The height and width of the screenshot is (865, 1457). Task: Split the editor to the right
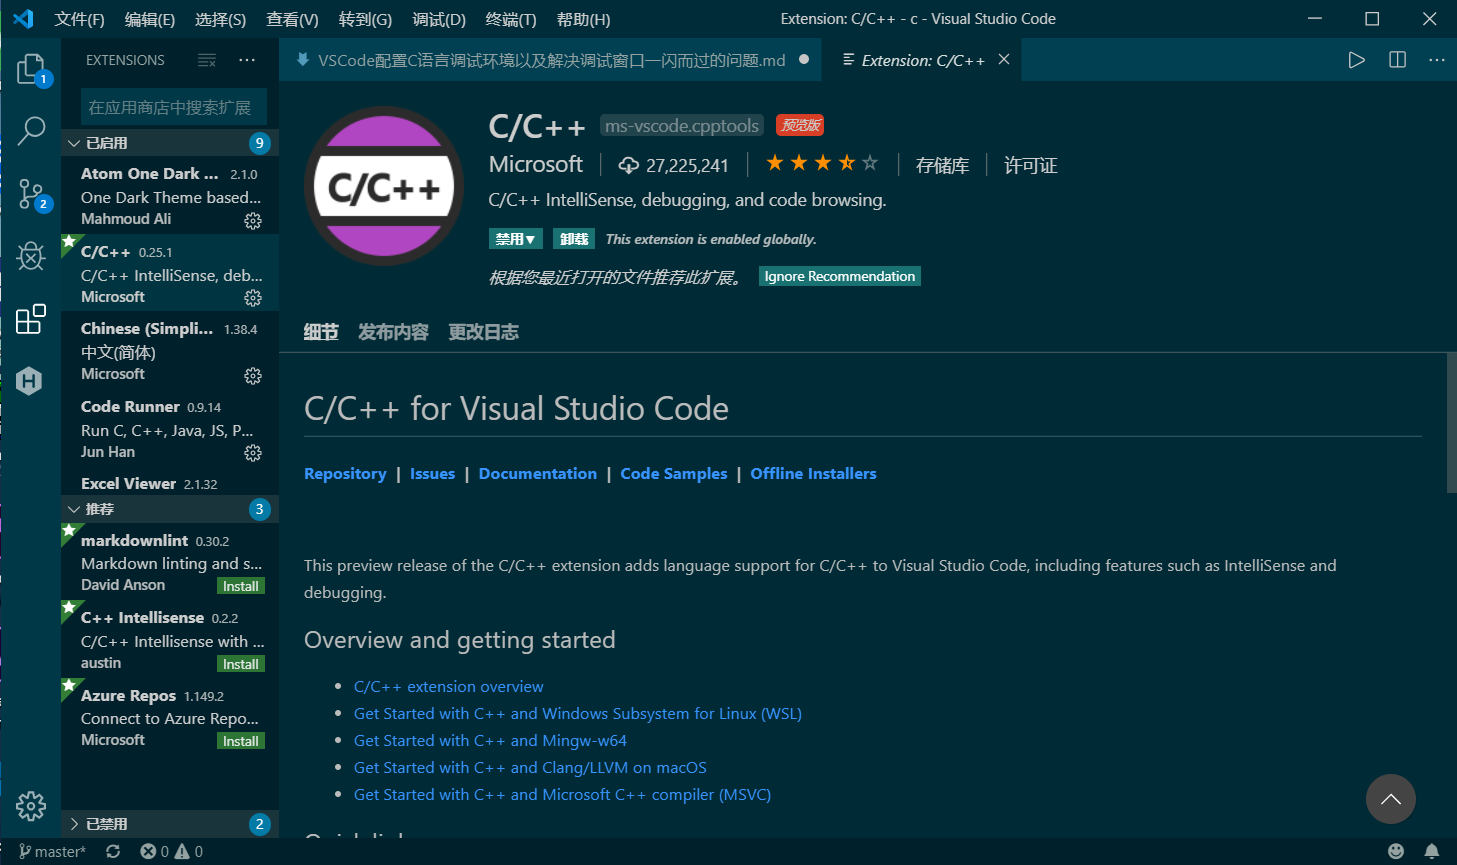coord(1398,60)
